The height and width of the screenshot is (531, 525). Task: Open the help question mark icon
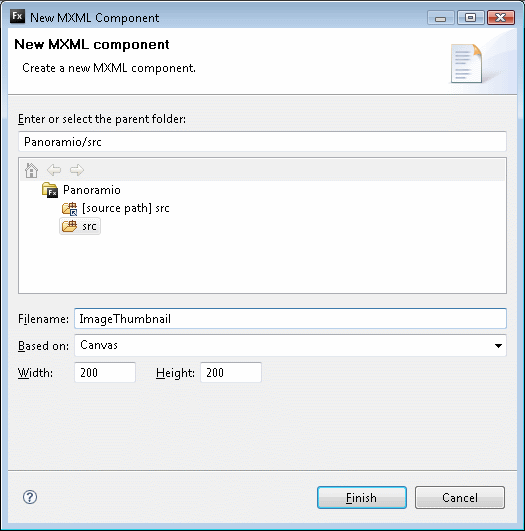click(30, 497)
